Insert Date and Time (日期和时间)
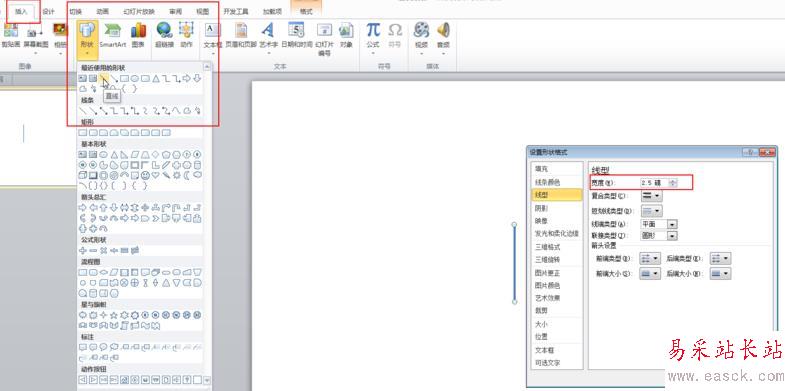 click(296, 35)
